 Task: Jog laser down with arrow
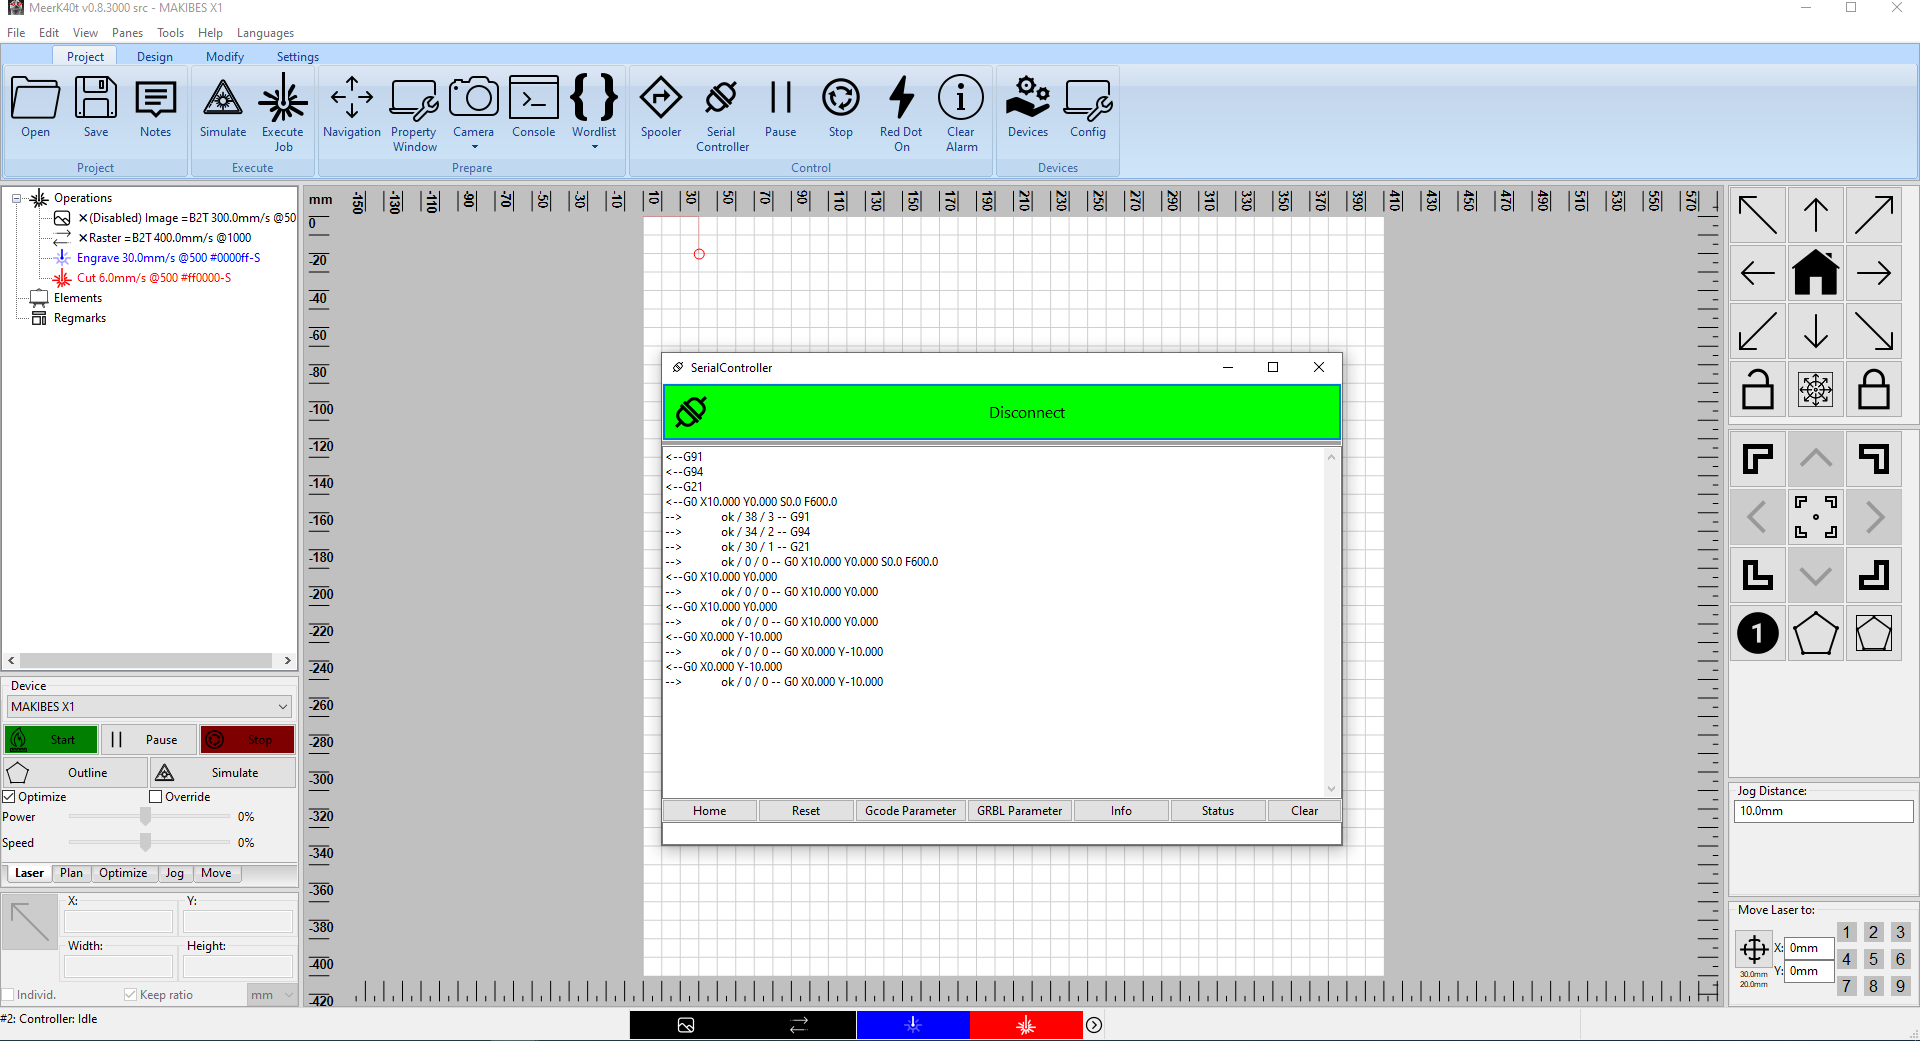tap(1816, 331)
